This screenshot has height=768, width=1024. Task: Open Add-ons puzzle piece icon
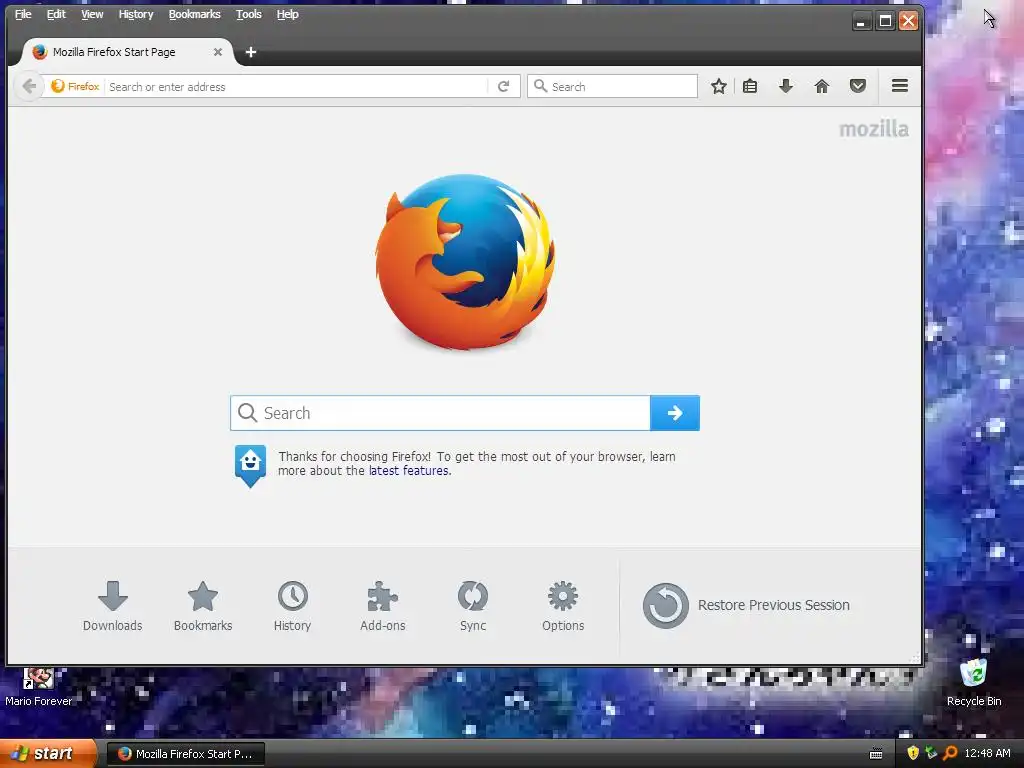coord(383,606)
